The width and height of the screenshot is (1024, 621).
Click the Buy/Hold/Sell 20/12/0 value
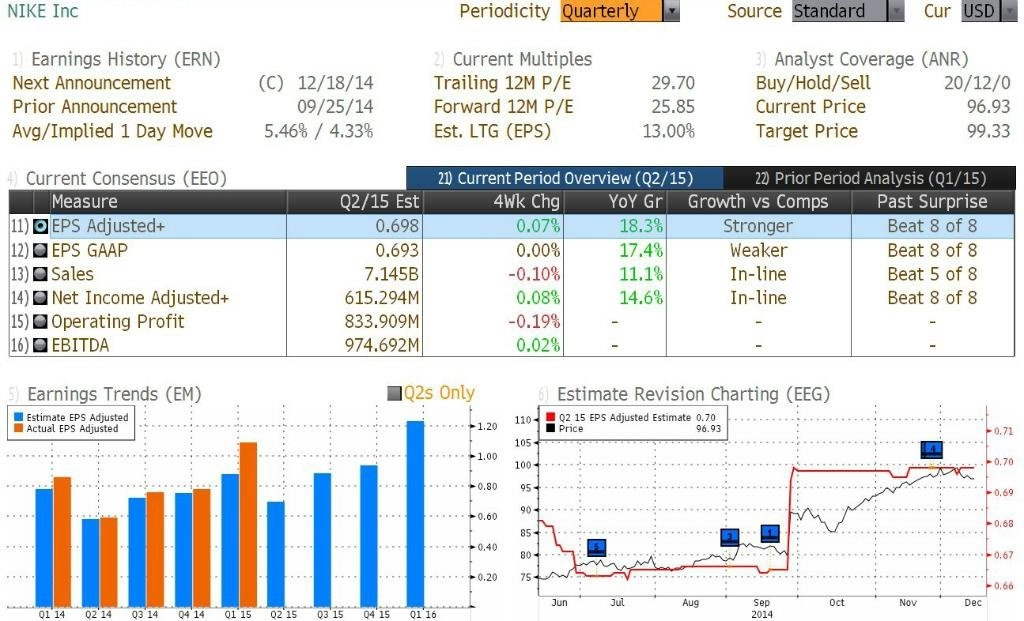[x=978, y=83]
